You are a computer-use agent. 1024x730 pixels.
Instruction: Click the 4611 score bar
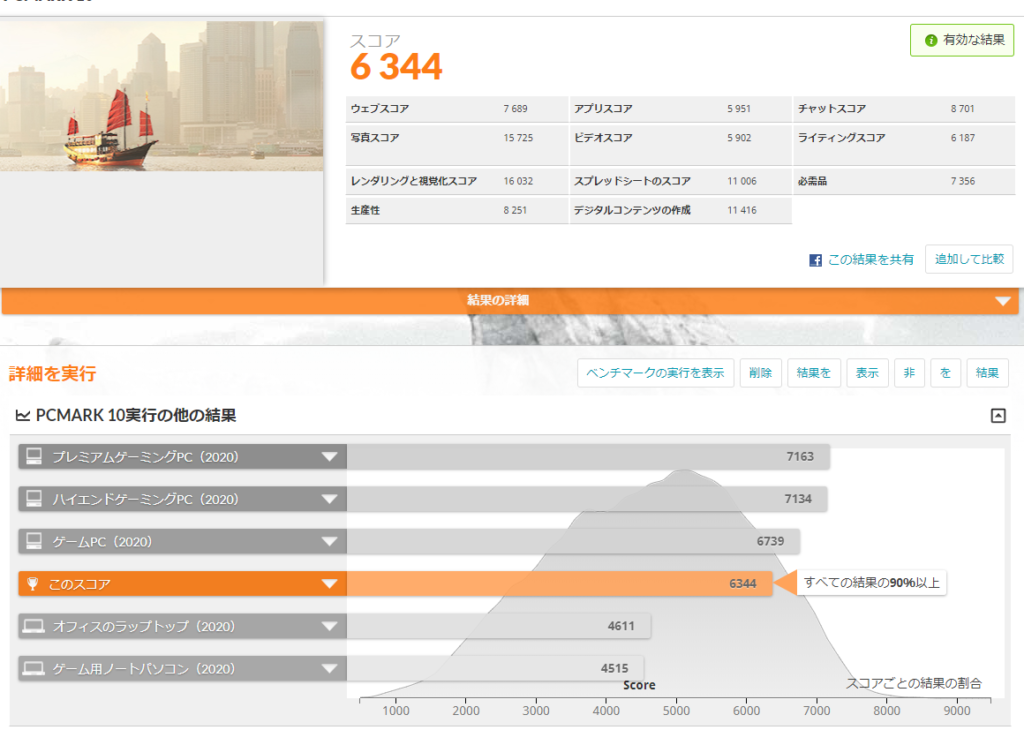pyautogui.click(x=498, y=626)
